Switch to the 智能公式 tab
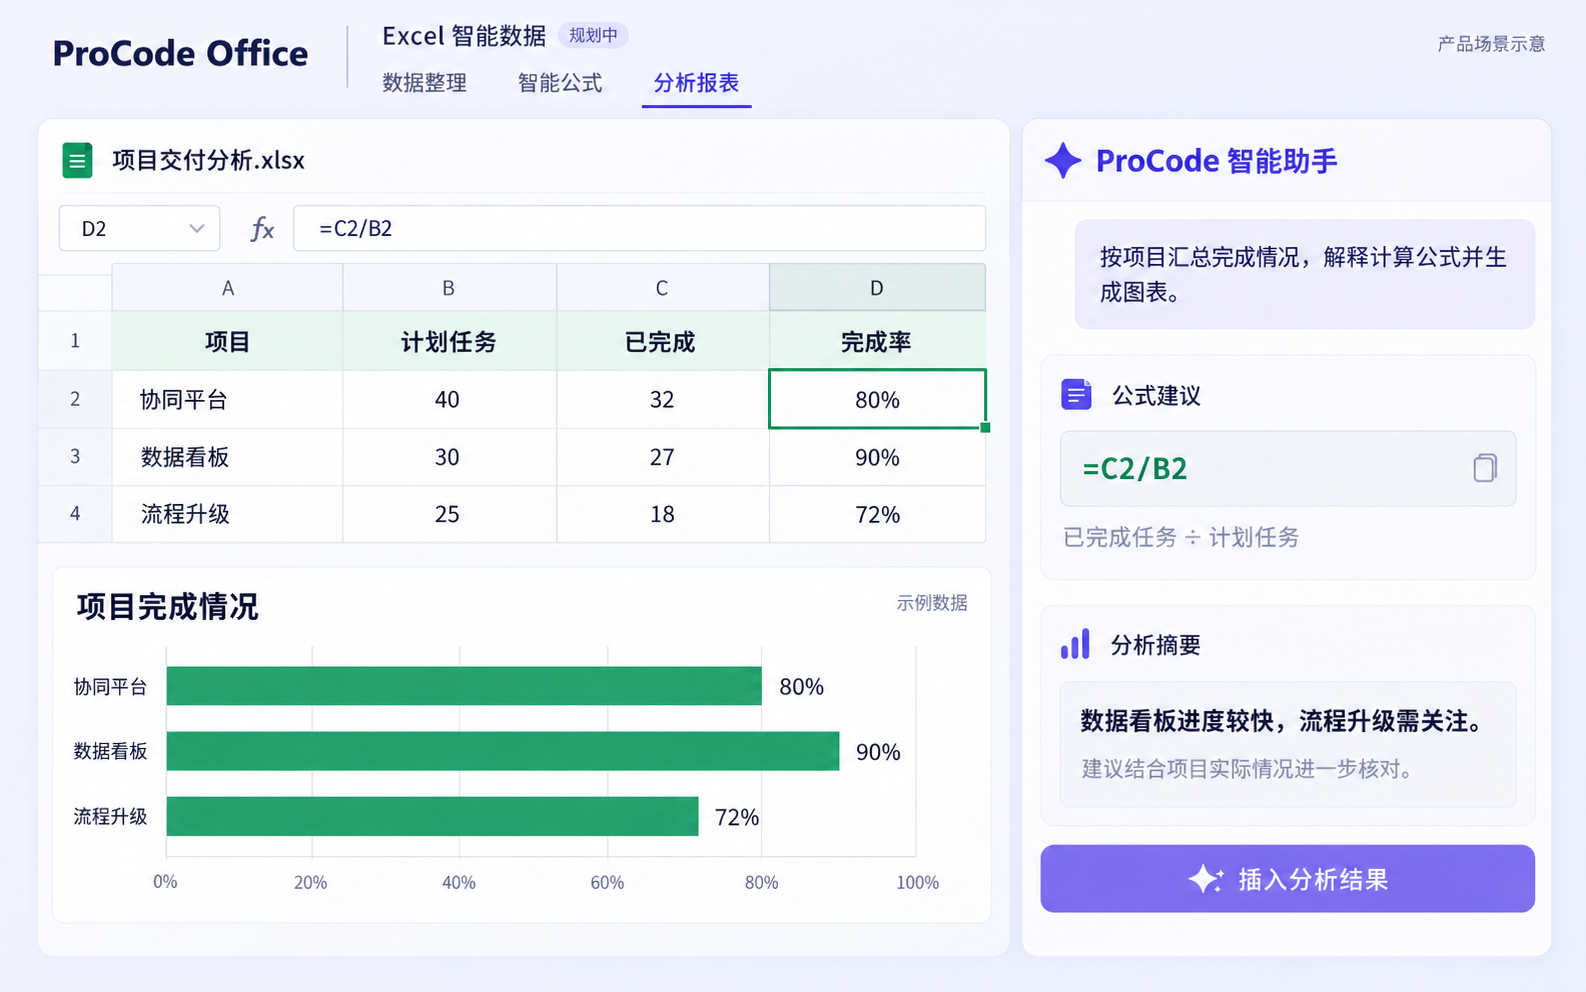The width and height of the screenshot is (1586, 992). point(560,83)
